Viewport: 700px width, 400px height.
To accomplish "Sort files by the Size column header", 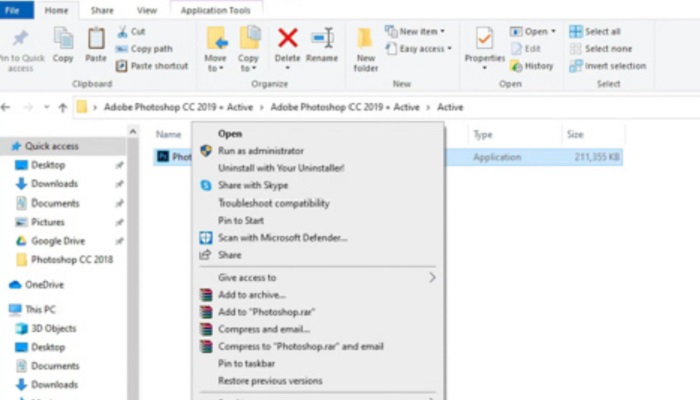I will point(575,134).
